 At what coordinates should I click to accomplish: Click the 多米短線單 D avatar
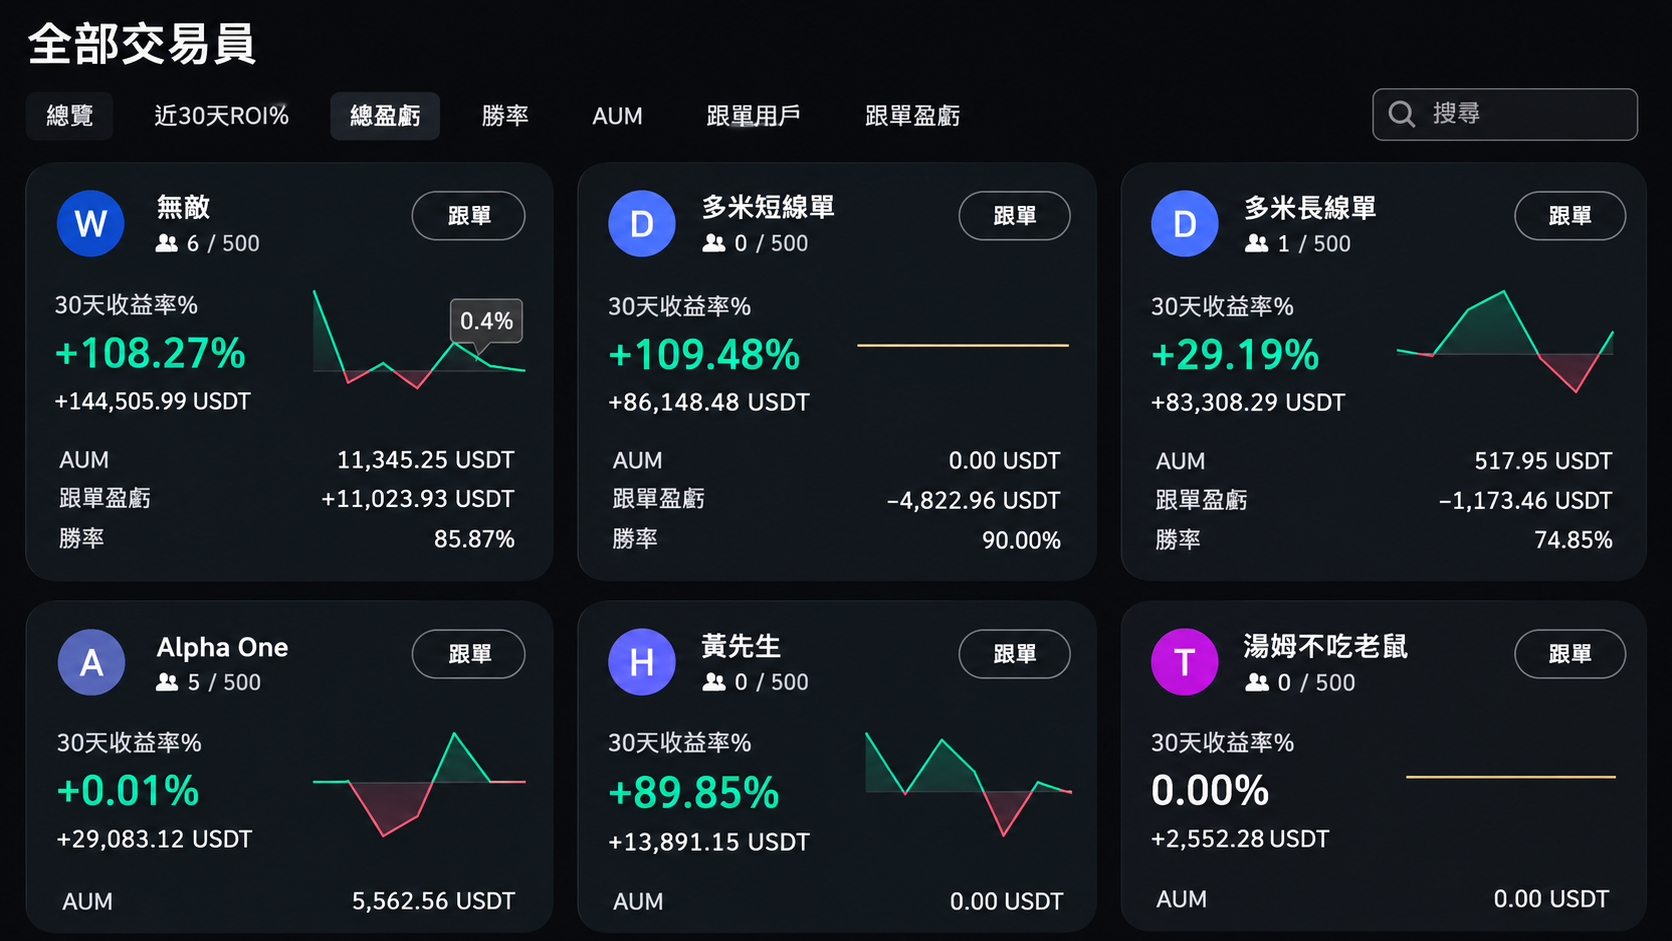click(642, 223)
